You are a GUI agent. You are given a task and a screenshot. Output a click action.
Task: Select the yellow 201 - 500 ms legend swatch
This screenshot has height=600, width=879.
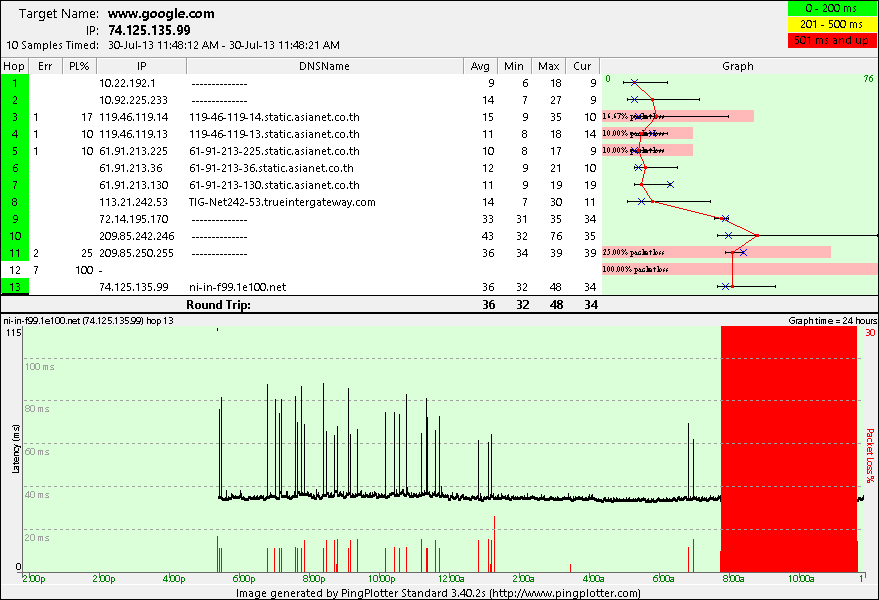[832, 24]
